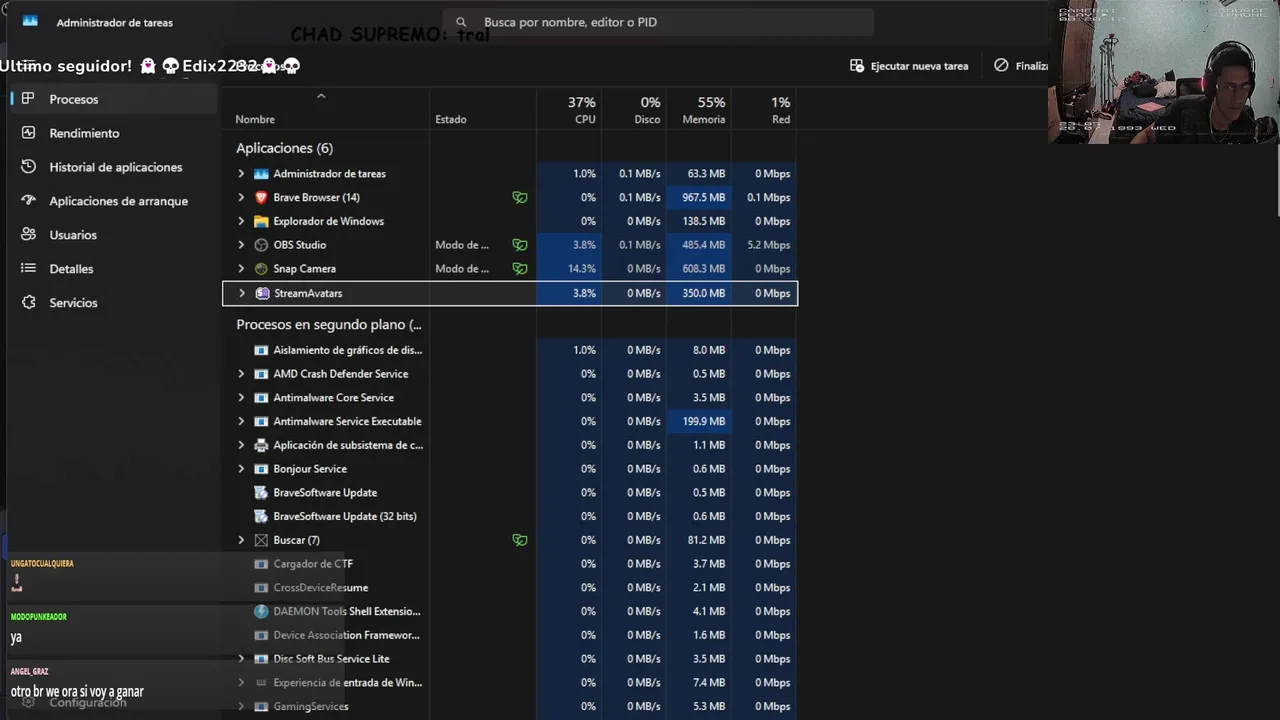Click the Snap Camera process icon

(x=261, y=269)
